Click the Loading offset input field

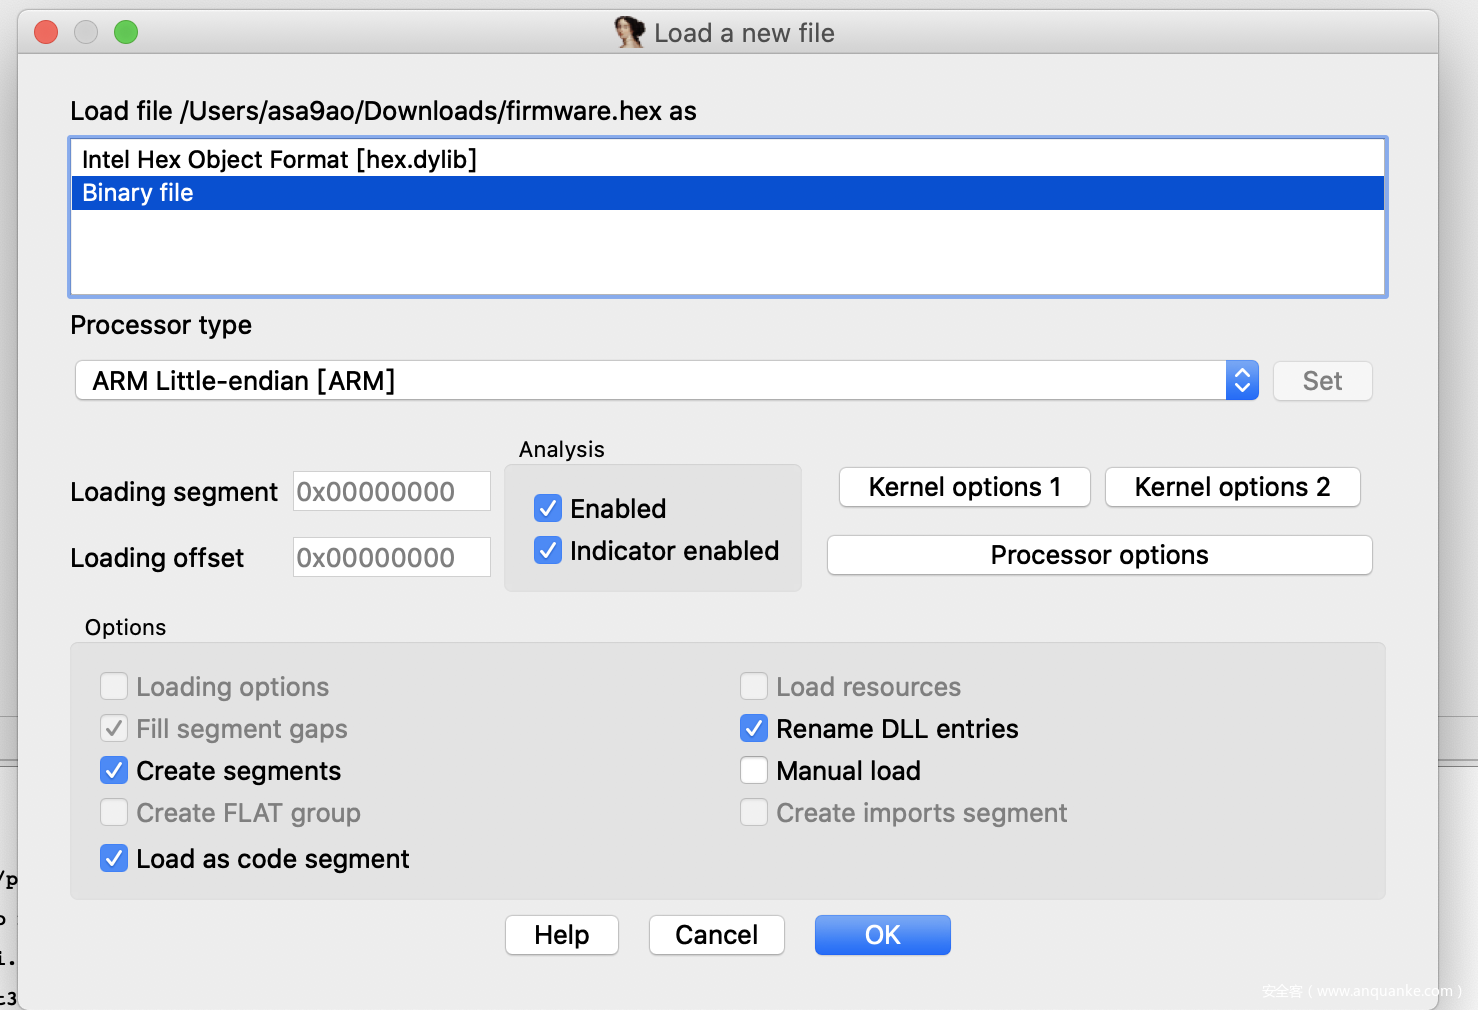click(391, 558)
